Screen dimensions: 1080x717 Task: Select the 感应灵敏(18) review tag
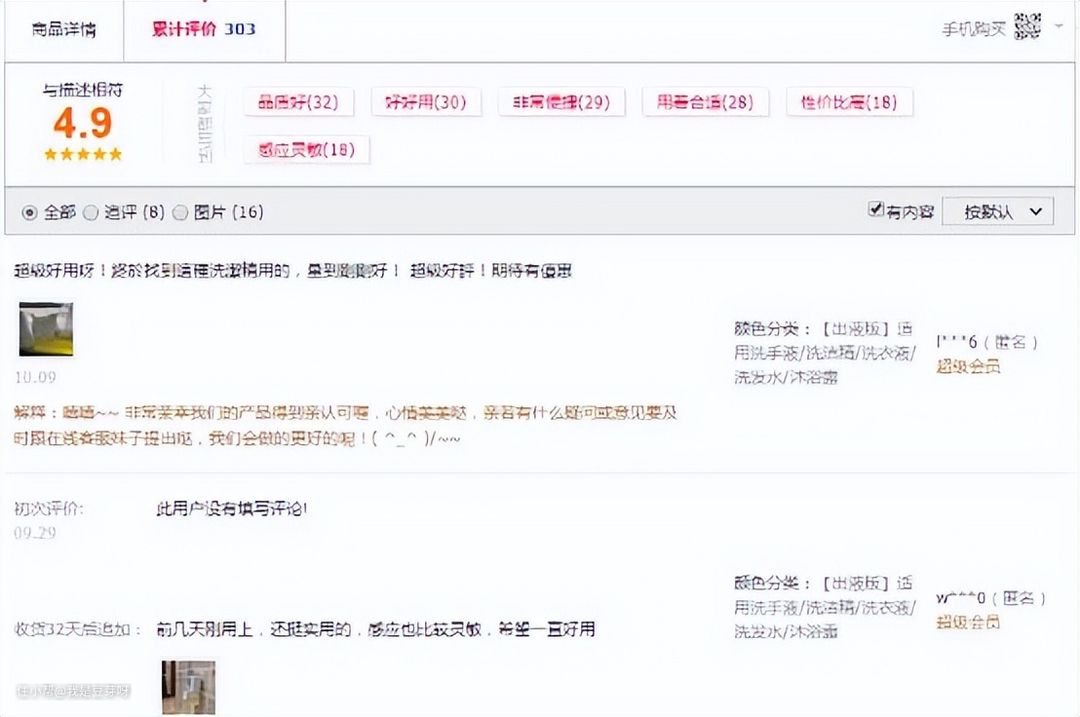pos(306,150)
